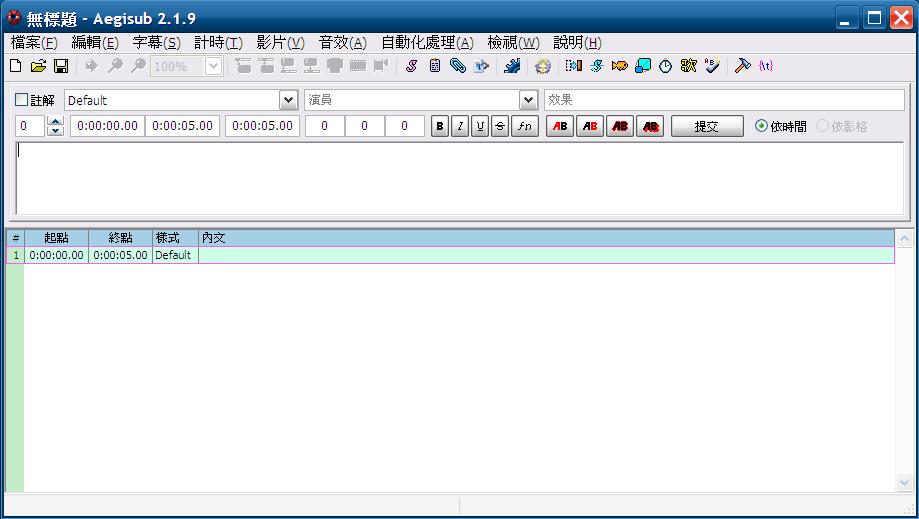Open a subtitles file with folder icon

tap(38, 66)
